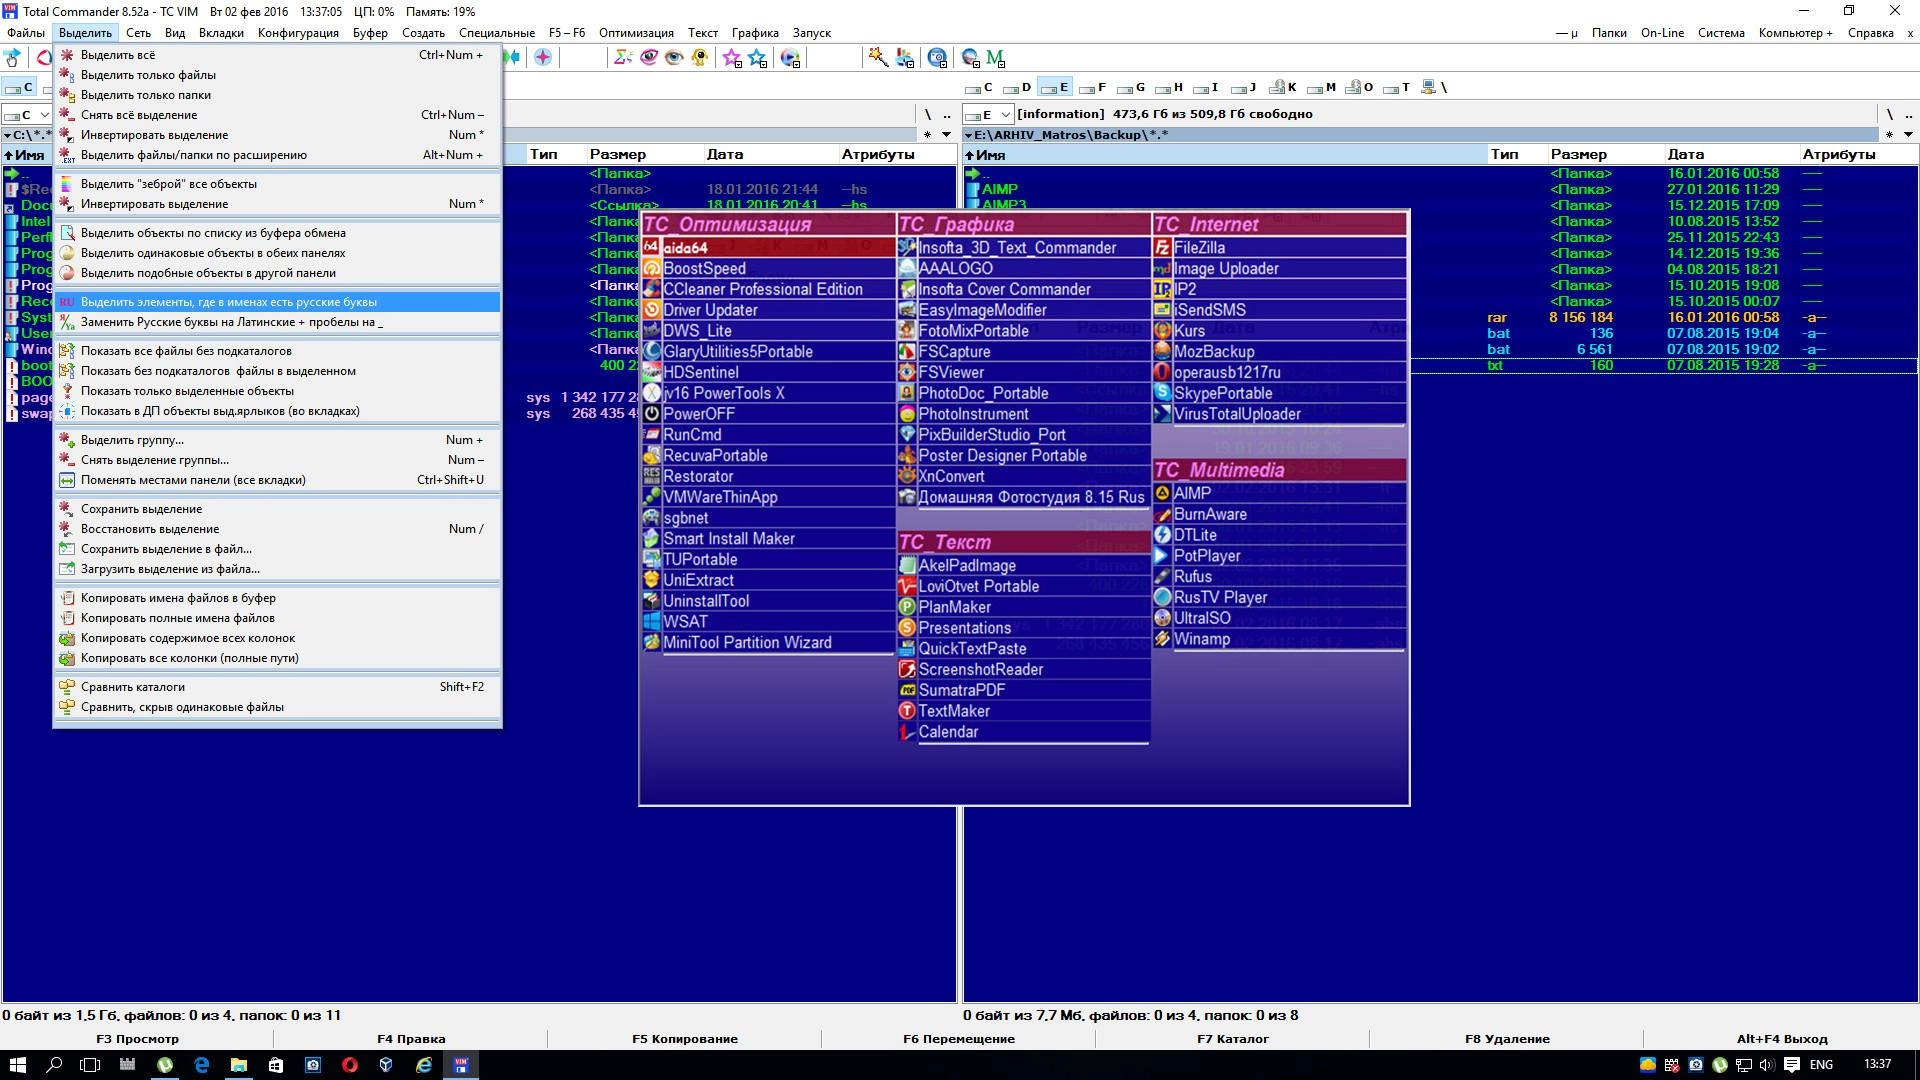Open uTorrent from the Windows taskbar
Screen dimensions: 1920x1080
[x=165, y=1065]
